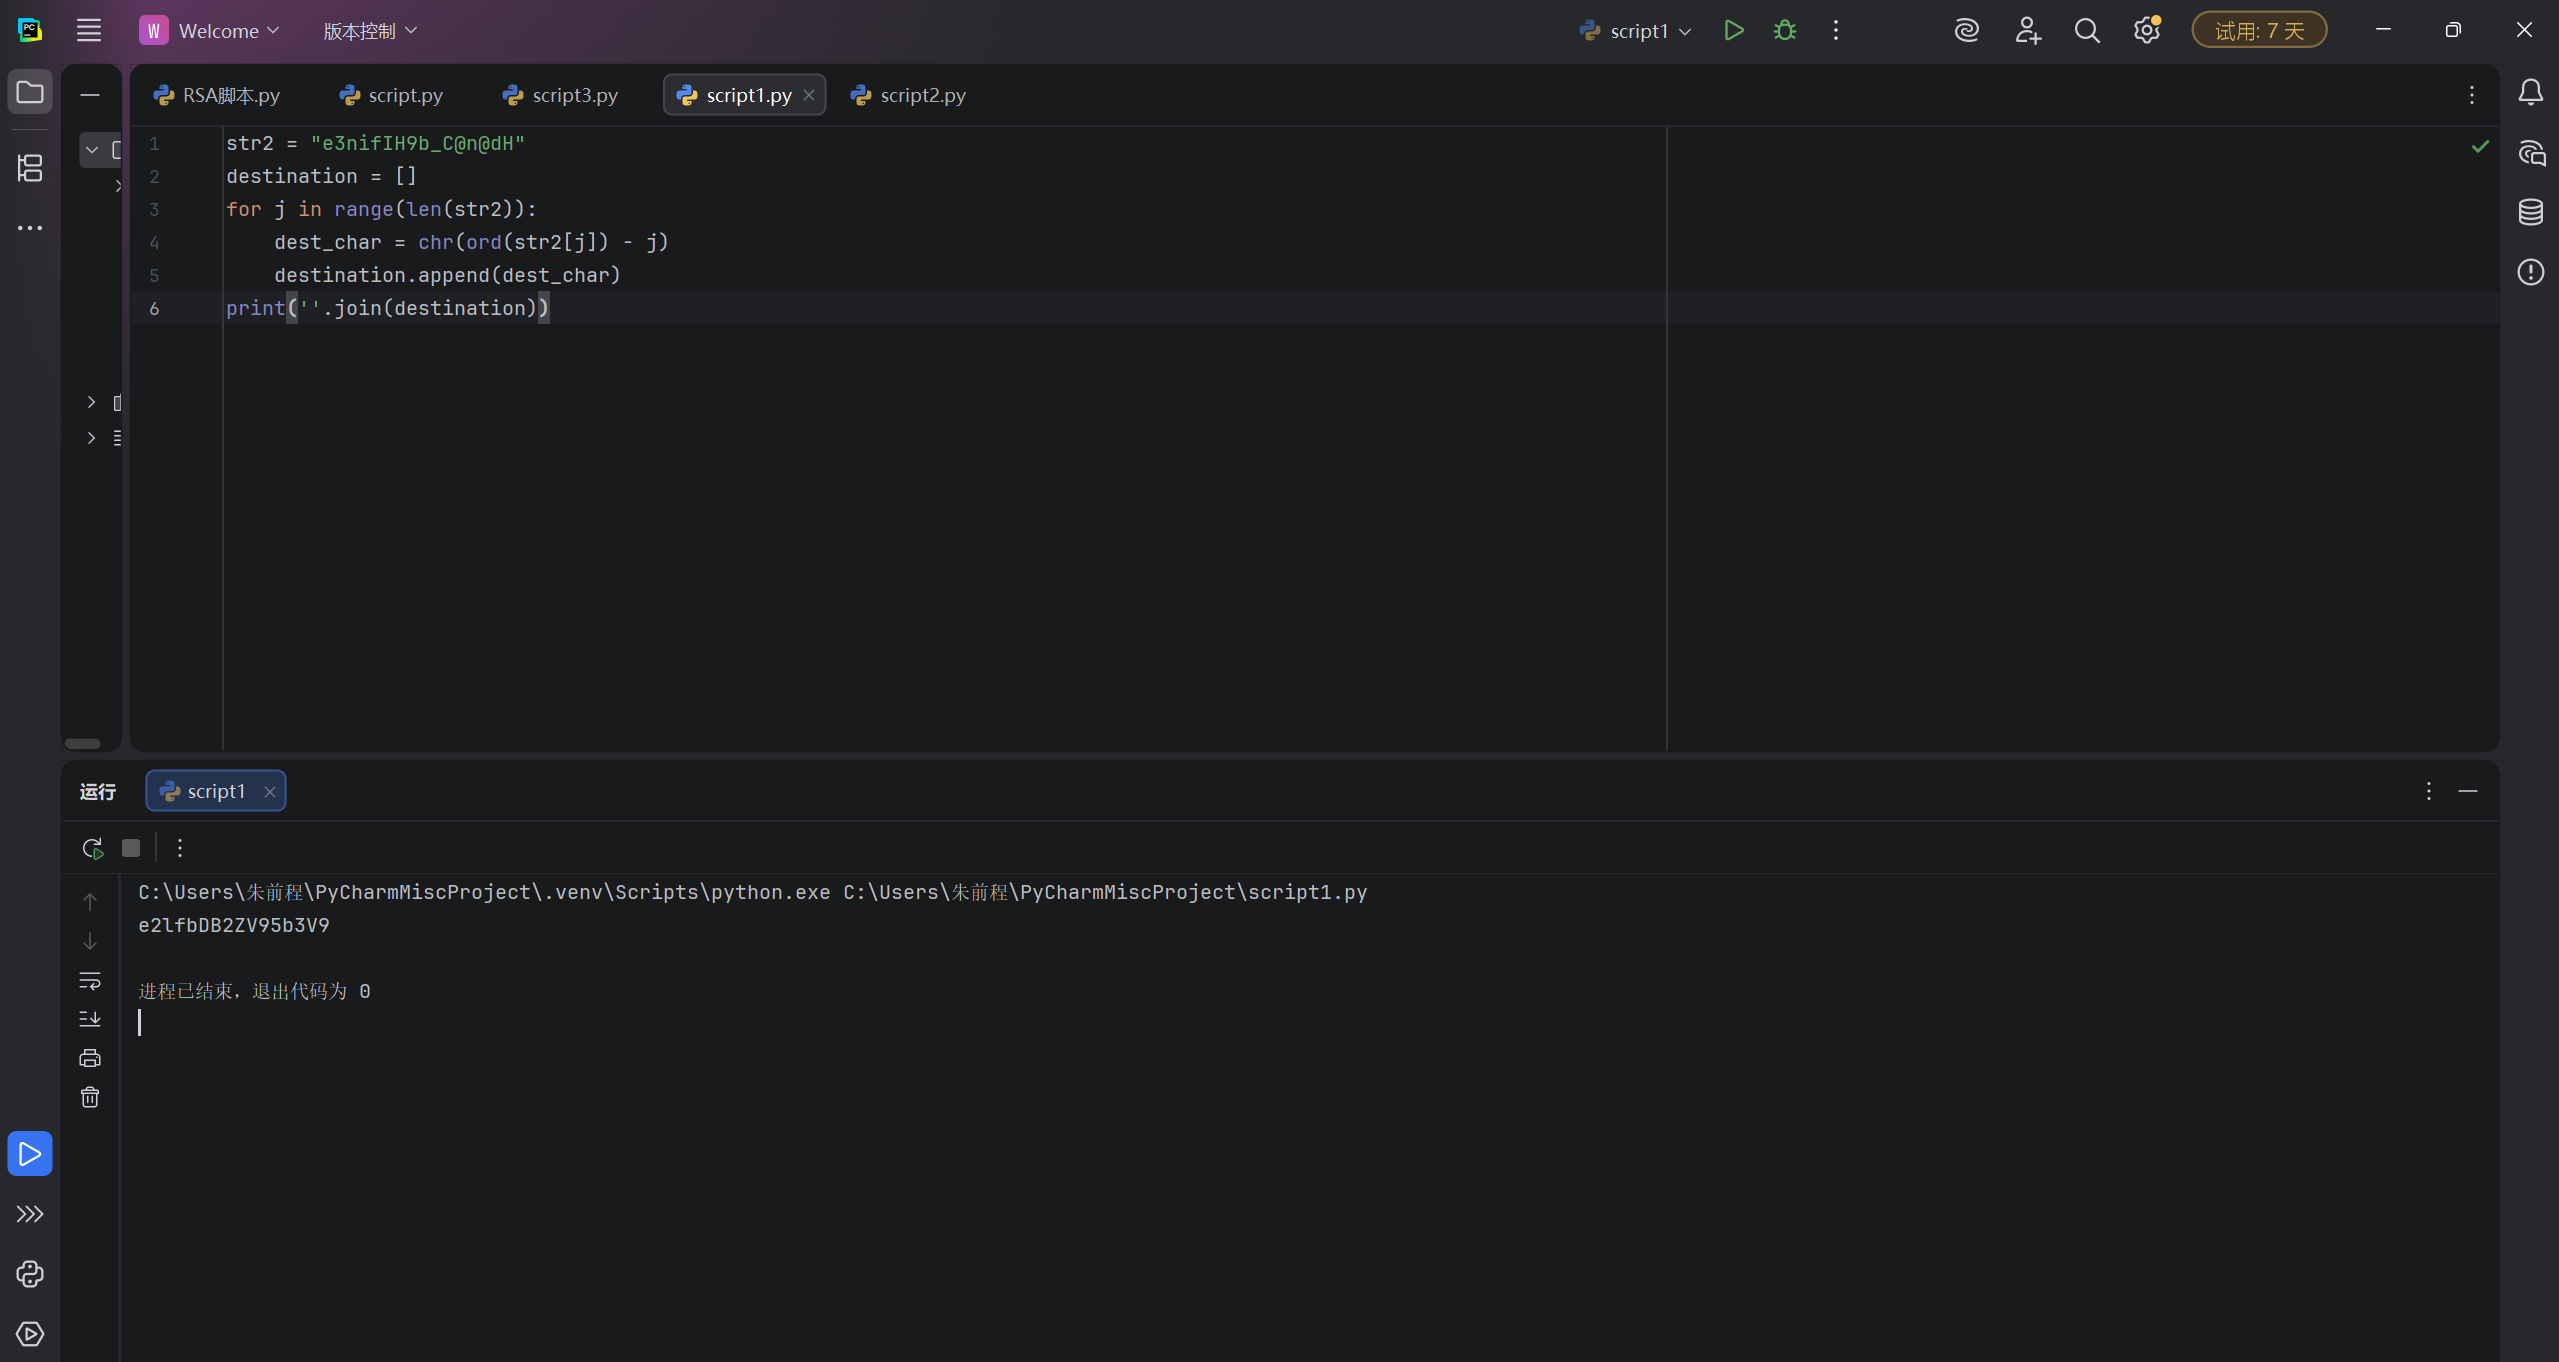Toggle soft-wrap in the run console
2559x1362 pixels.
pyautogui.click(x=90, y=980)
